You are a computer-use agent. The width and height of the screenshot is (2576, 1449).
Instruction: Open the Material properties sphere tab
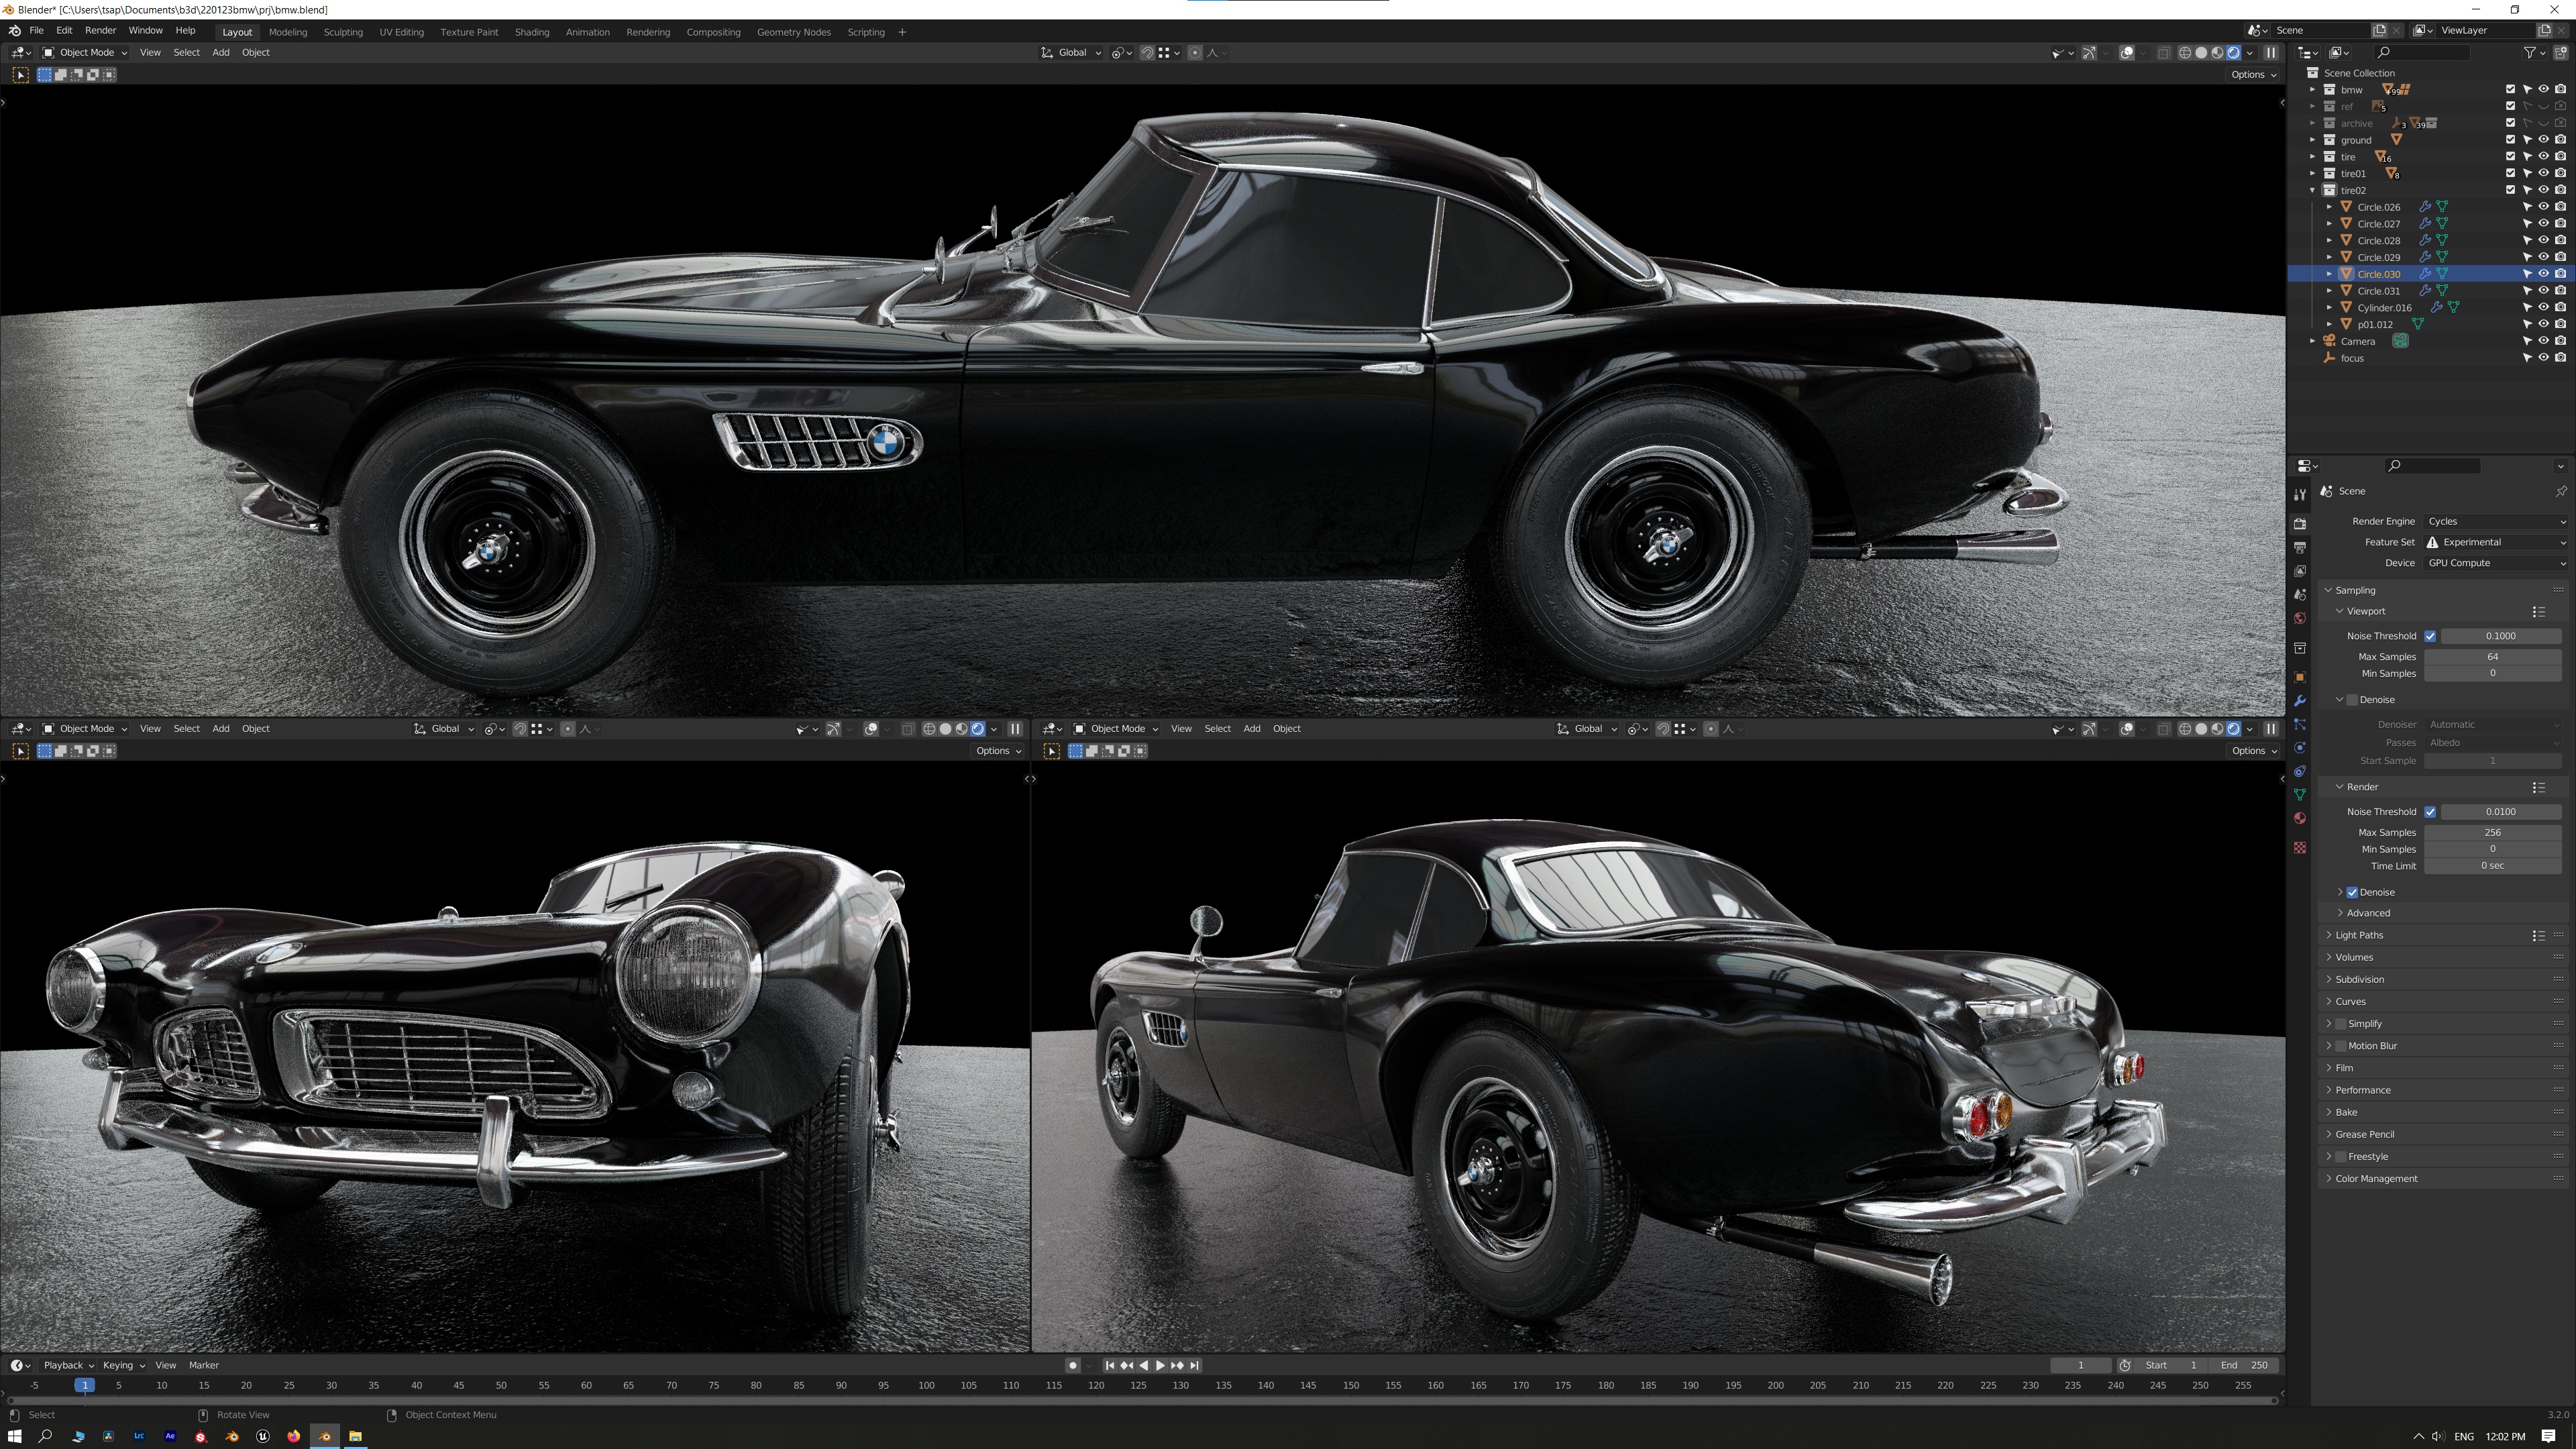tap(2300, 818)
